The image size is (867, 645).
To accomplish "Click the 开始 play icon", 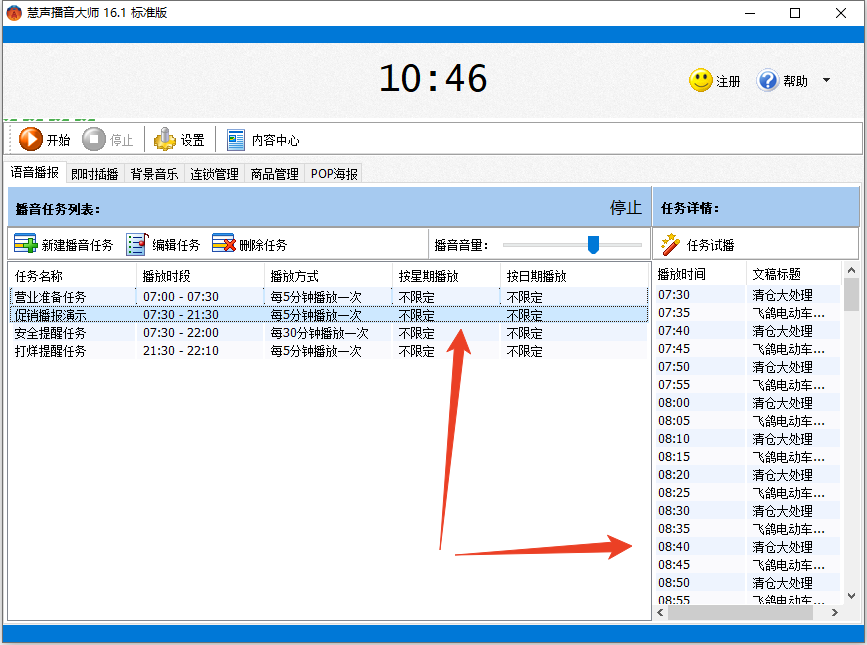I will 31,139.
